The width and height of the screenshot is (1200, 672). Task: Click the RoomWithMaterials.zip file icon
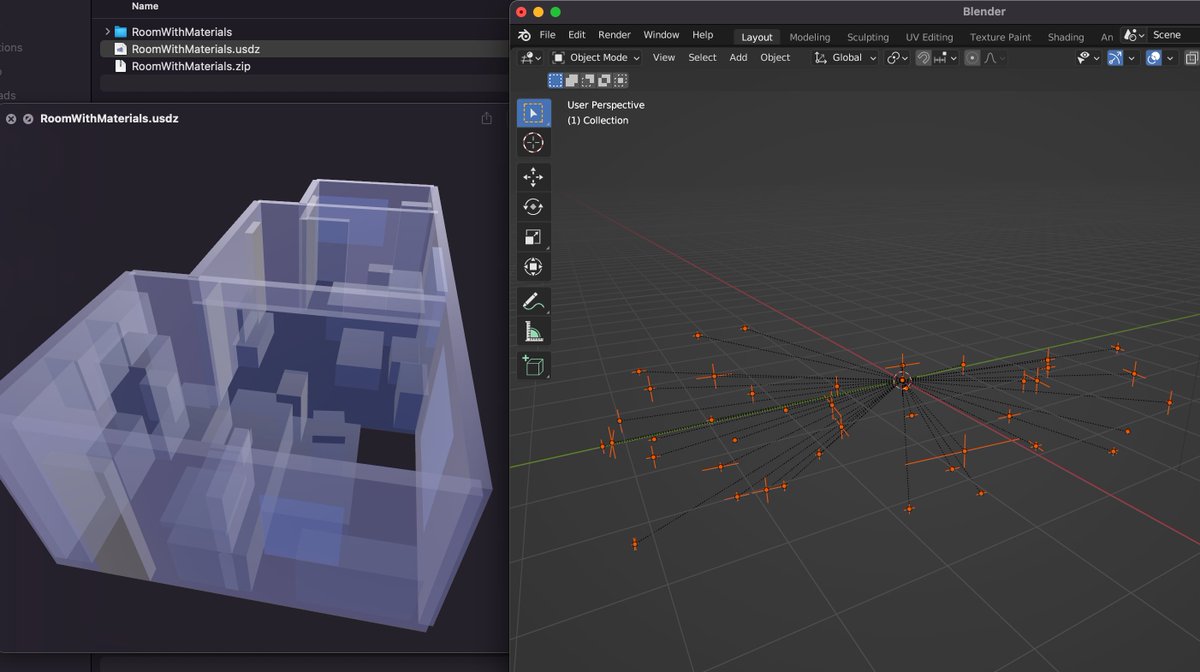tap(120, 66)
